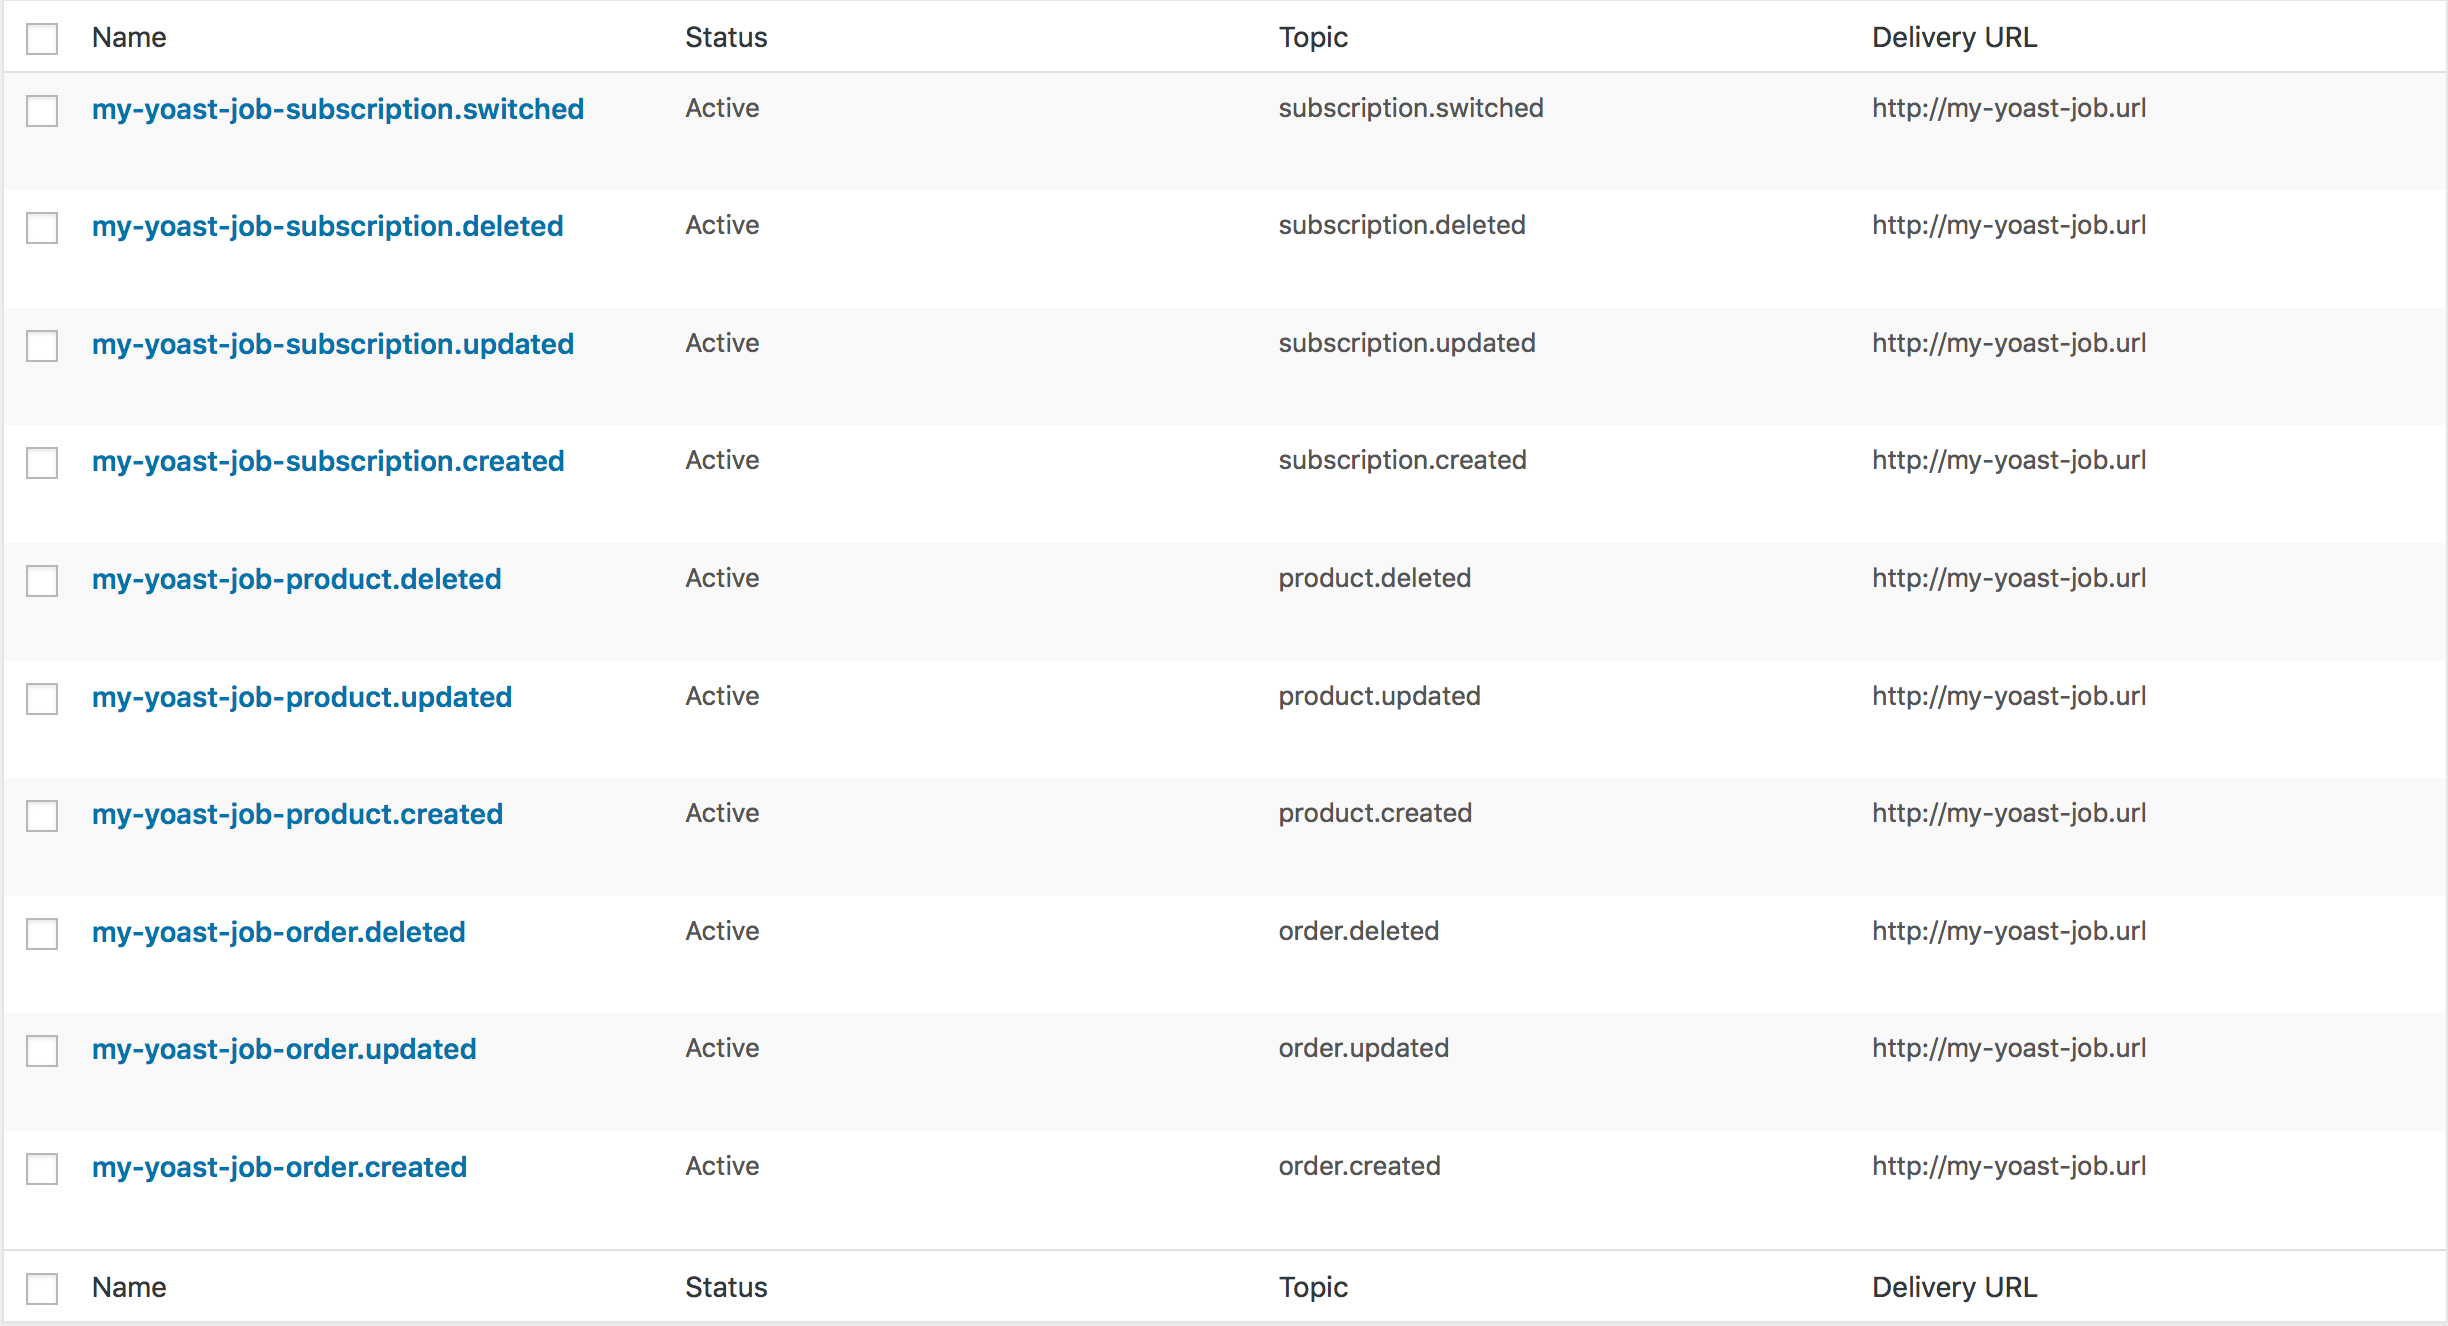
Task: Open my-yoast-job-product.deleted webhook
Action: [296, 579]
